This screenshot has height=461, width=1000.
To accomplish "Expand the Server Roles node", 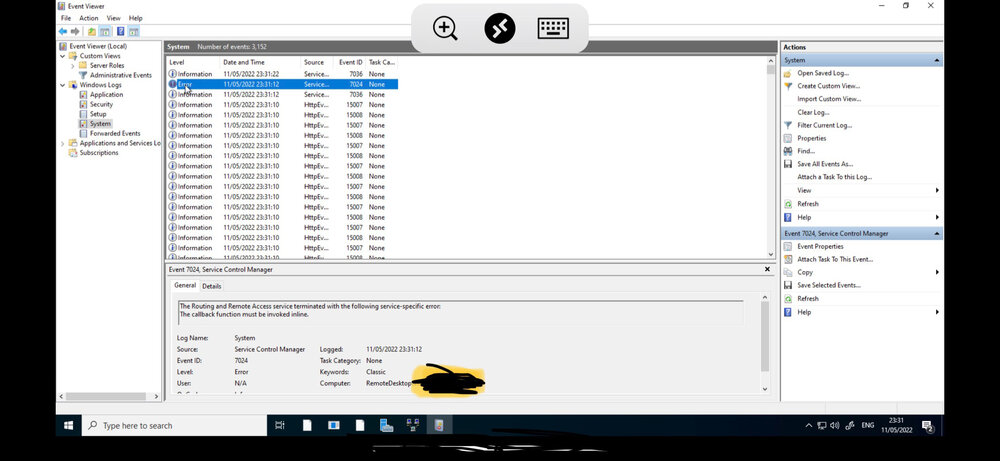I will click(x=73, y=66).
